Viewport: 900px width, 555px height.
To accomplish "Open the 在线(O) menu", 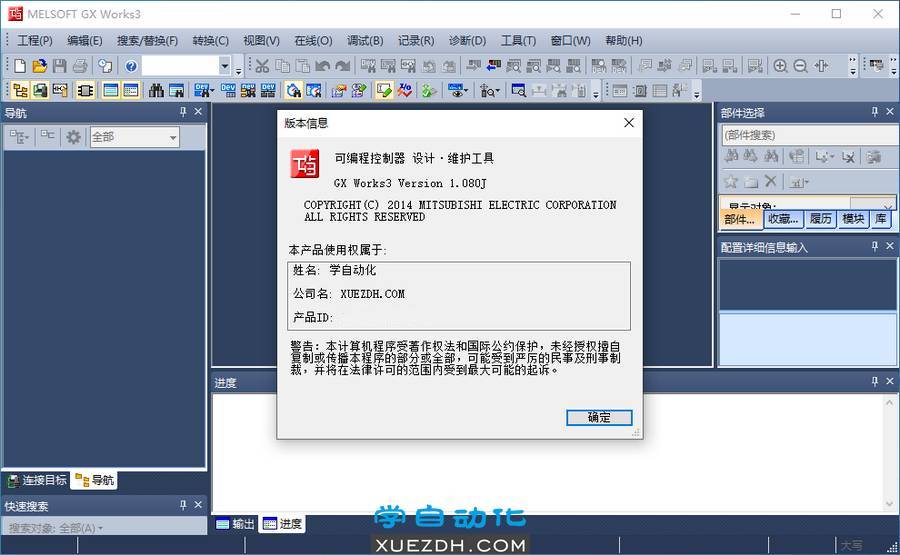I will click(x=313, y=41).
